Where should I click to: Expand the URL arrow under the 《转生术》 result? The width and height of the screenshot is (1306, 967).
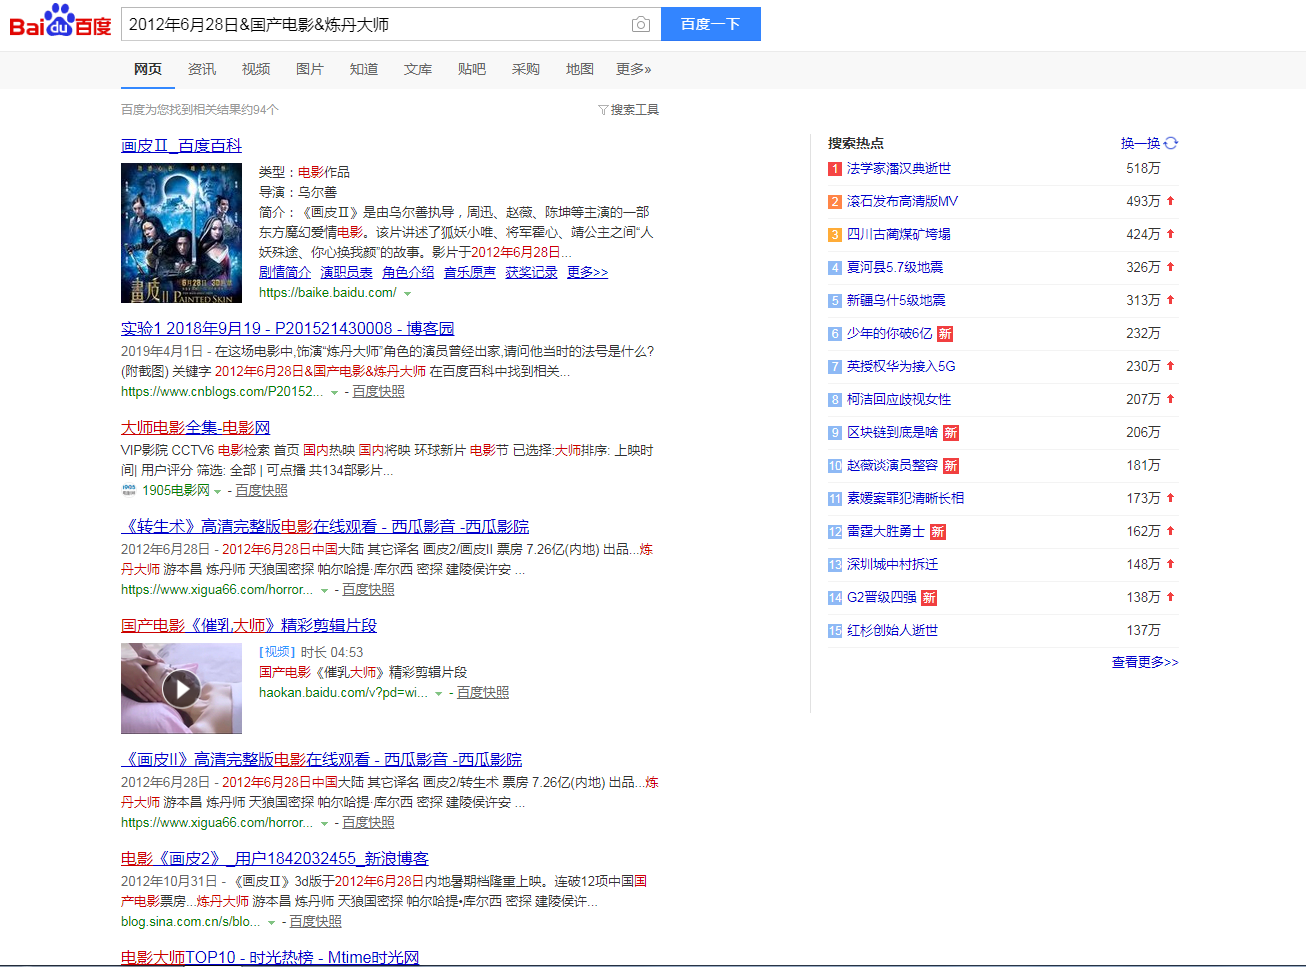pyautogui.click(x=325, y=591)
